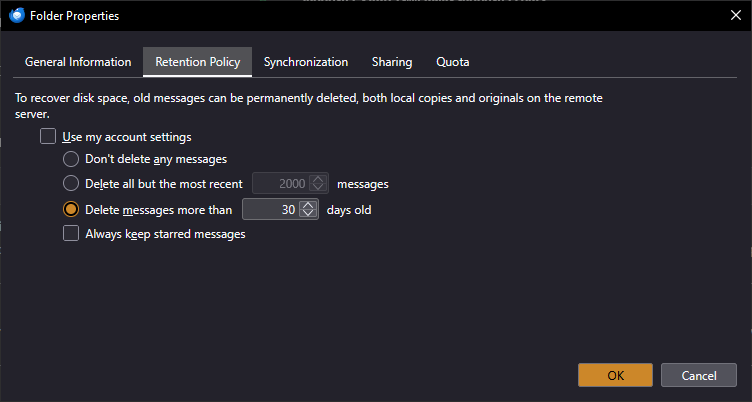
Task: Open the Synchronization tab
Action: point(306,62)
